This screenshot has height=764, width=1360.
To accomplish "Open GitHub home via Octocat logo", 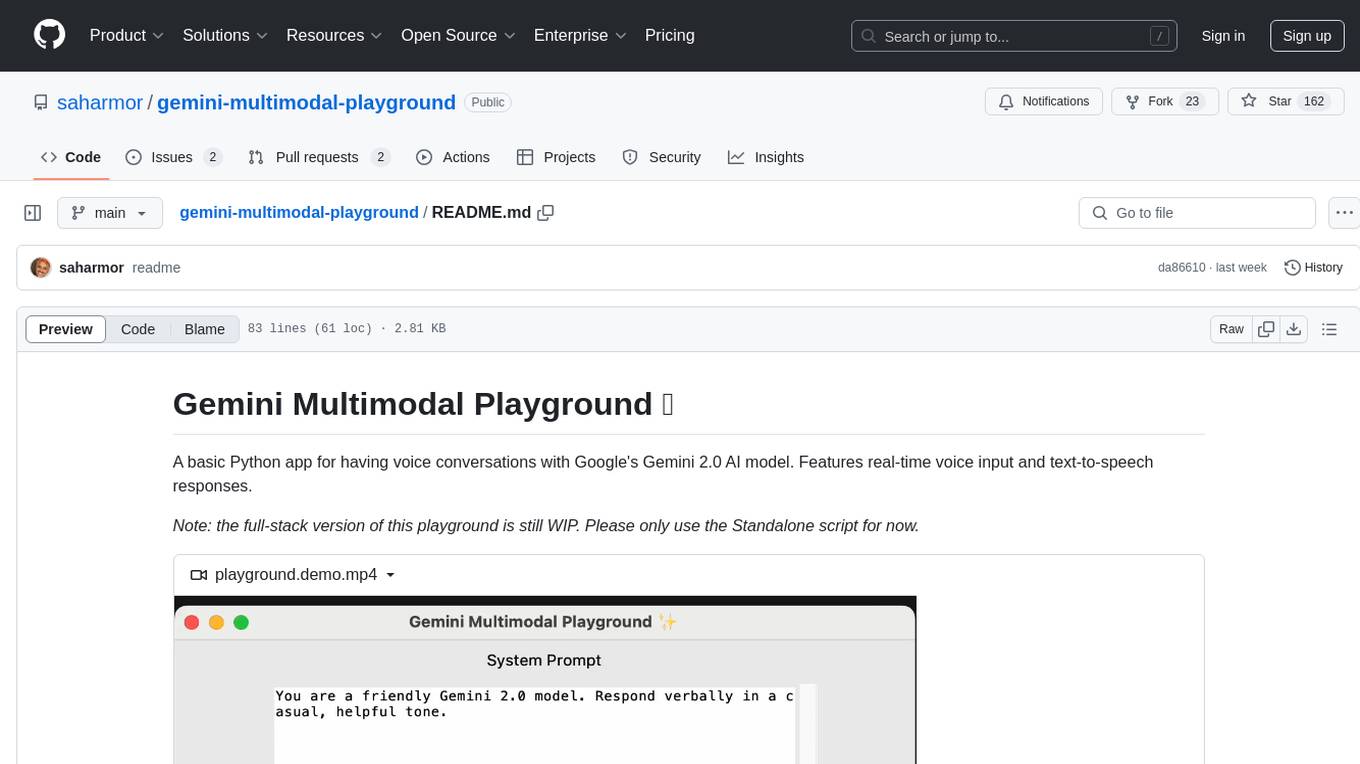I will 49,35.
